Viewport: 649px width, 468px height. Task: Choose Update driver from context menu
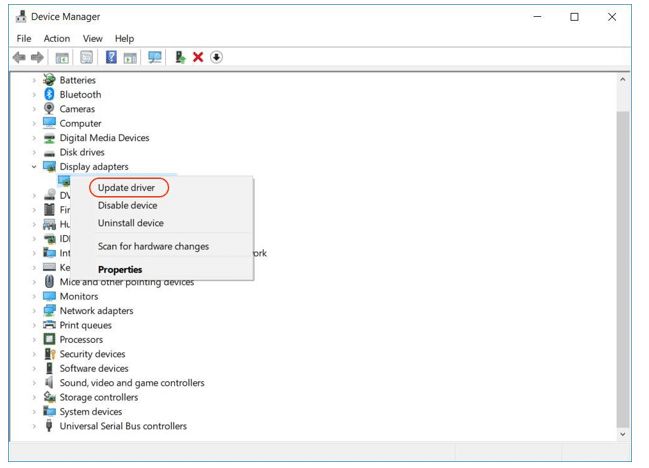tap(127, 187)
